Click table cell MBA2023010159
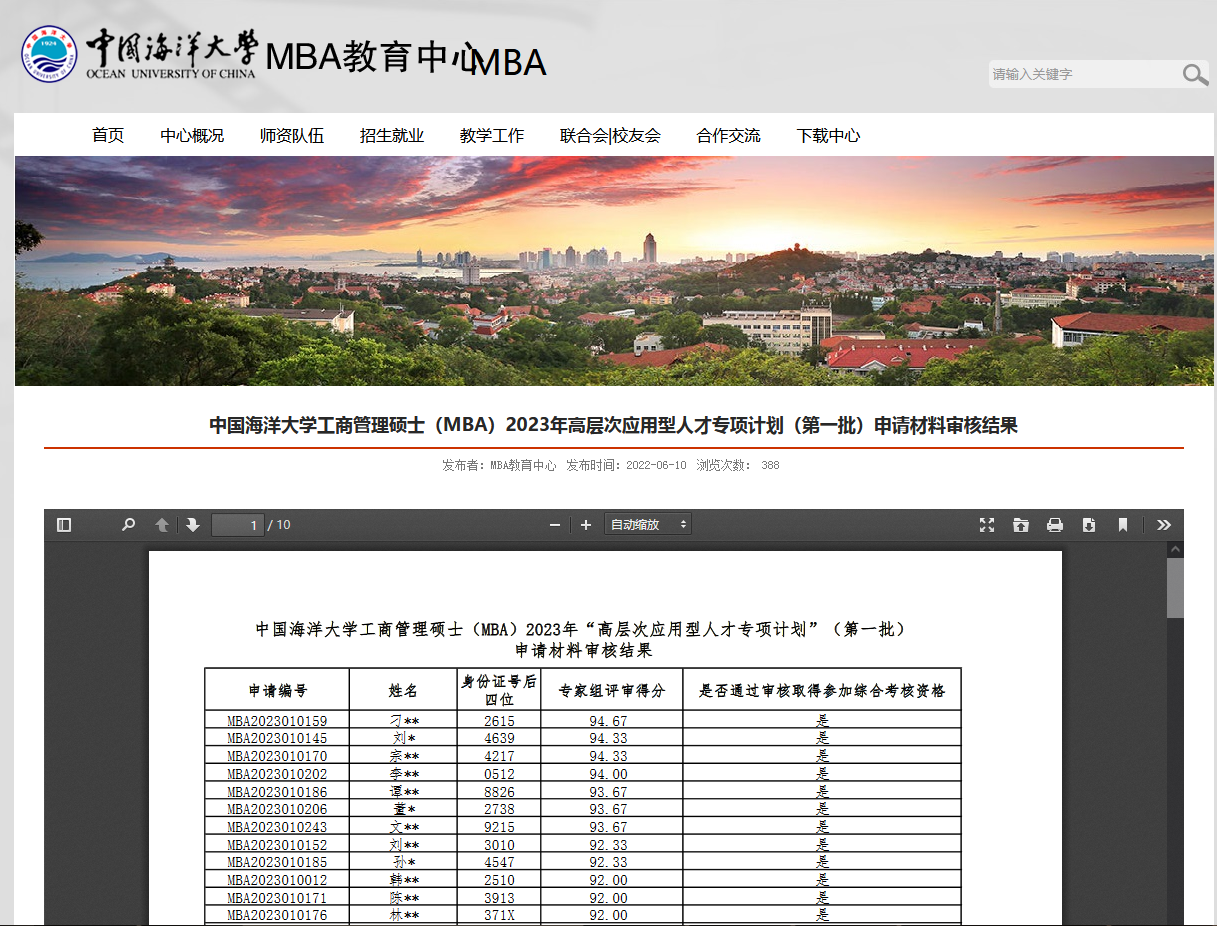 [x=277, y=721]
